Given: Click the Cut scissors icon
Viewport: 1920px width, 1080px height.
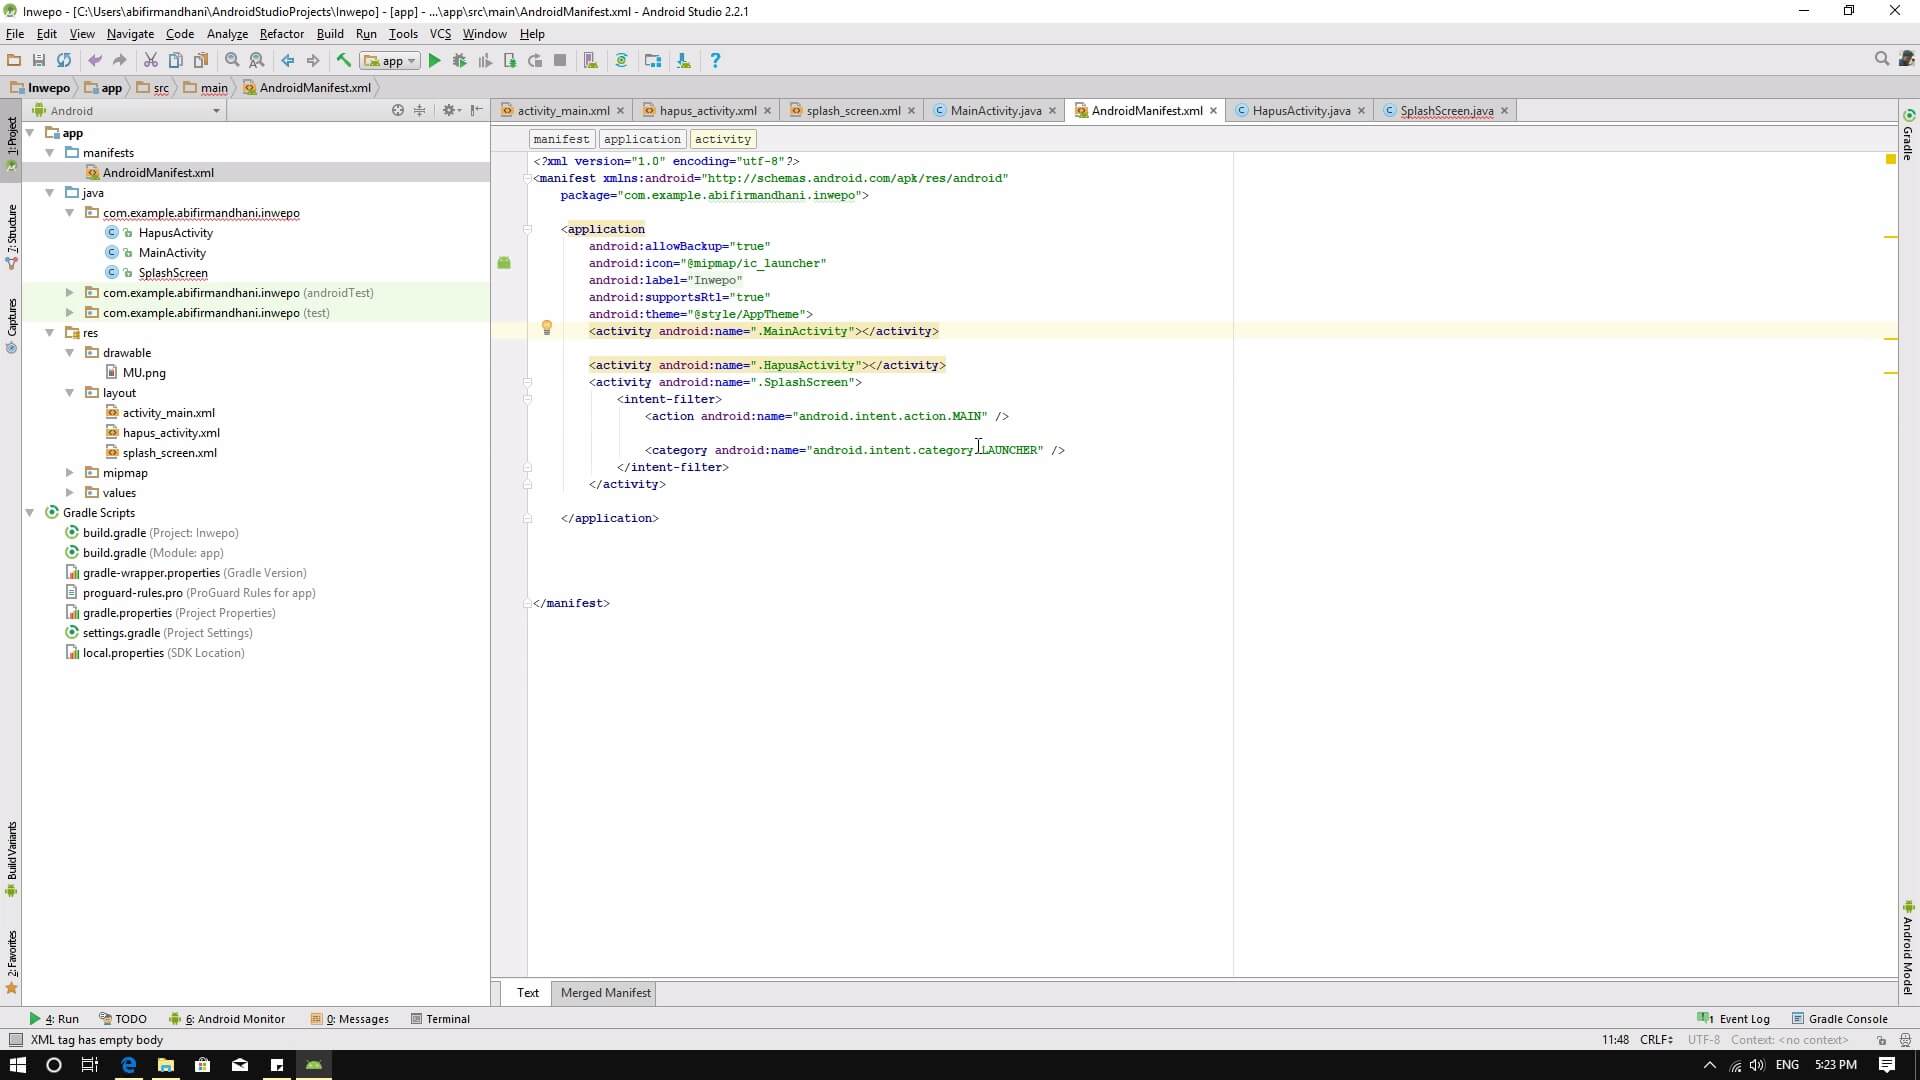Looking at the screenshot, I should [x=150, y=61].
